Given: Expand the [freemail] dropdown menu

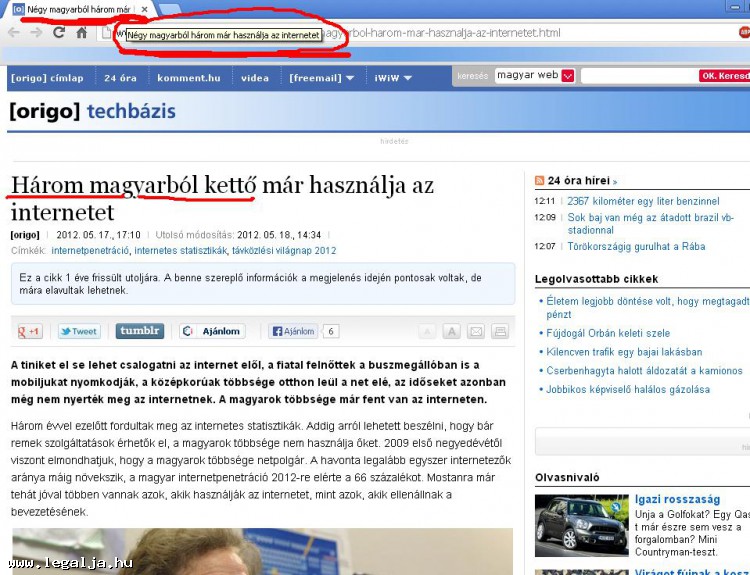Looking at the screenshot, I should 321,77.
